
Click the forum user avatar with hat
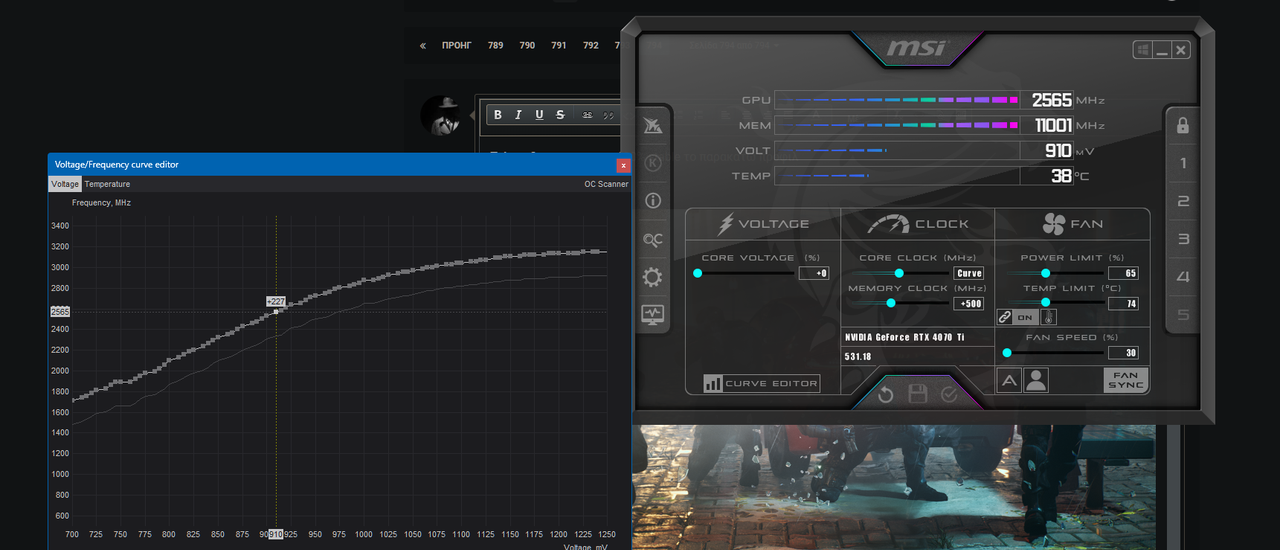(441, 116)
